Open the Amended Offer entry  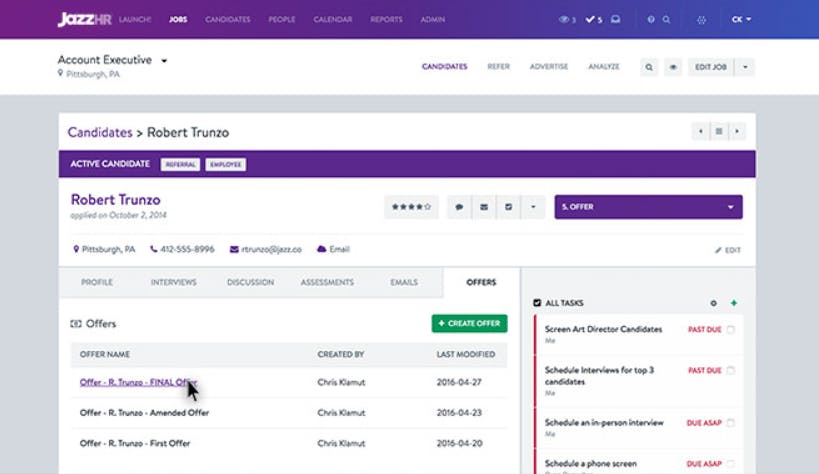144,413
